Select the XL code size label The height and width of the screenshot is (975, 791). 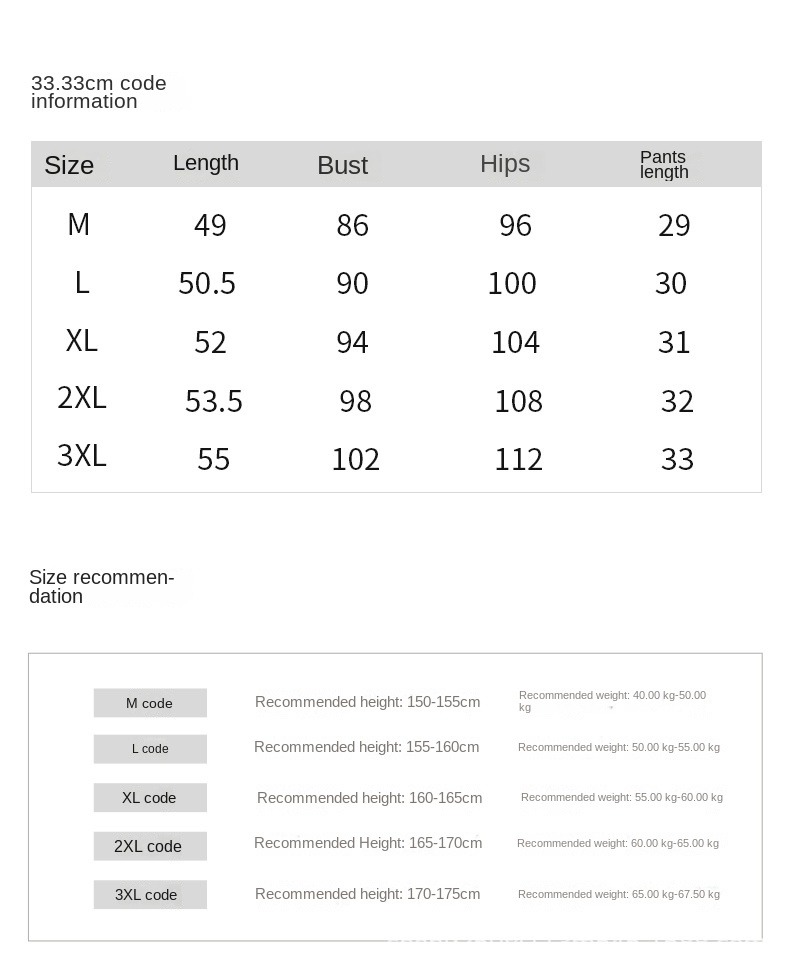tap(150, 798)
